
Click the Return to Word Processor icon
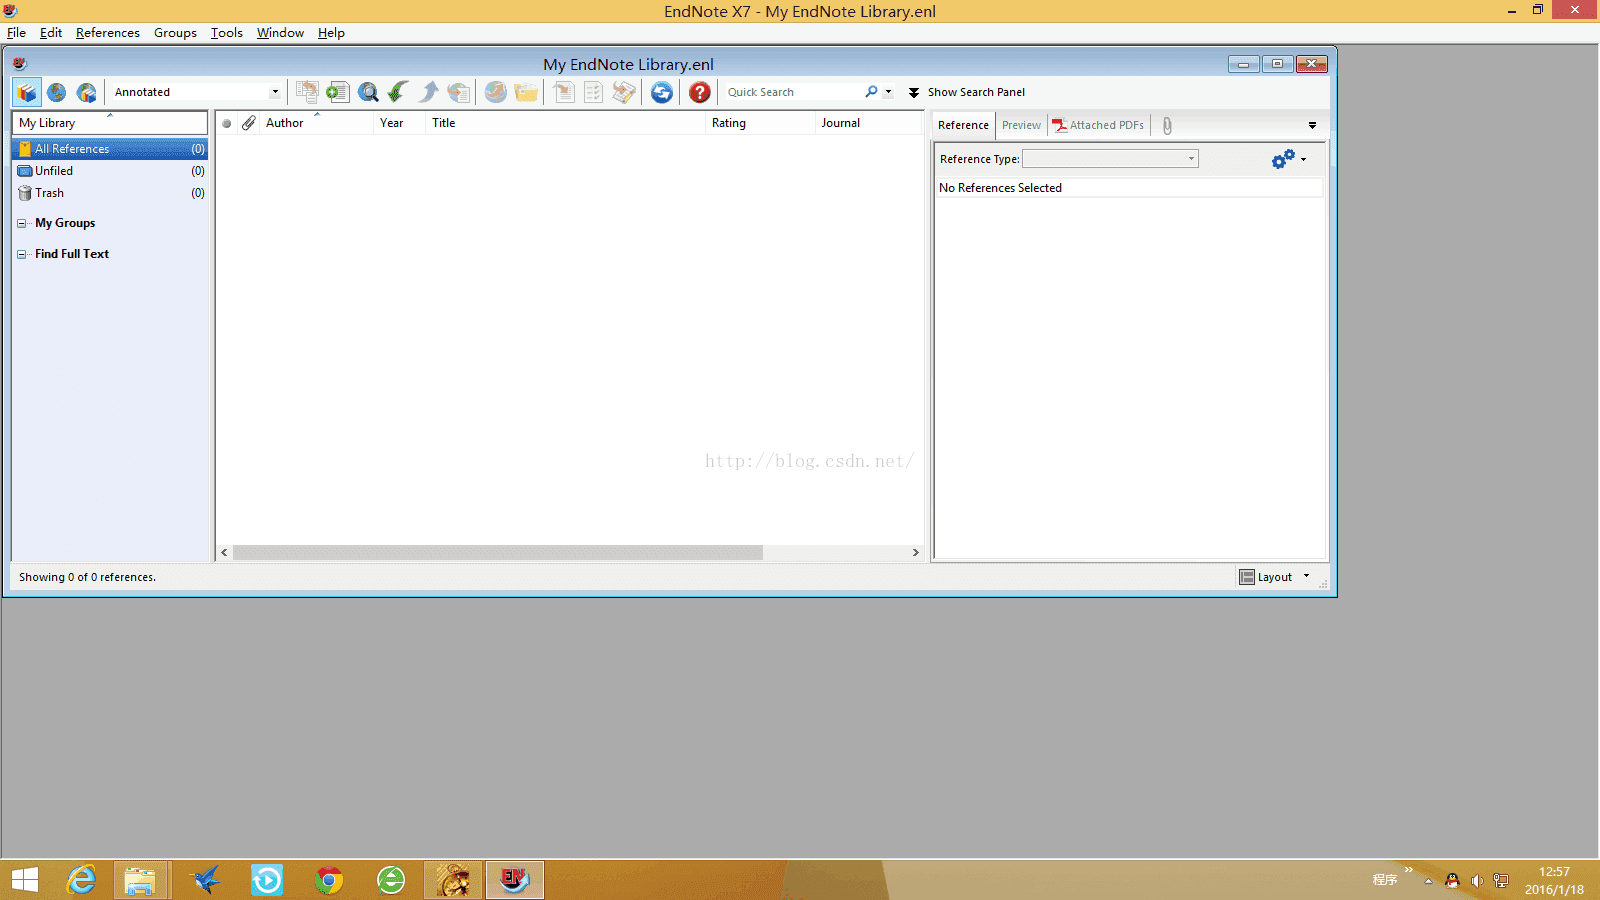click(624, 92)
